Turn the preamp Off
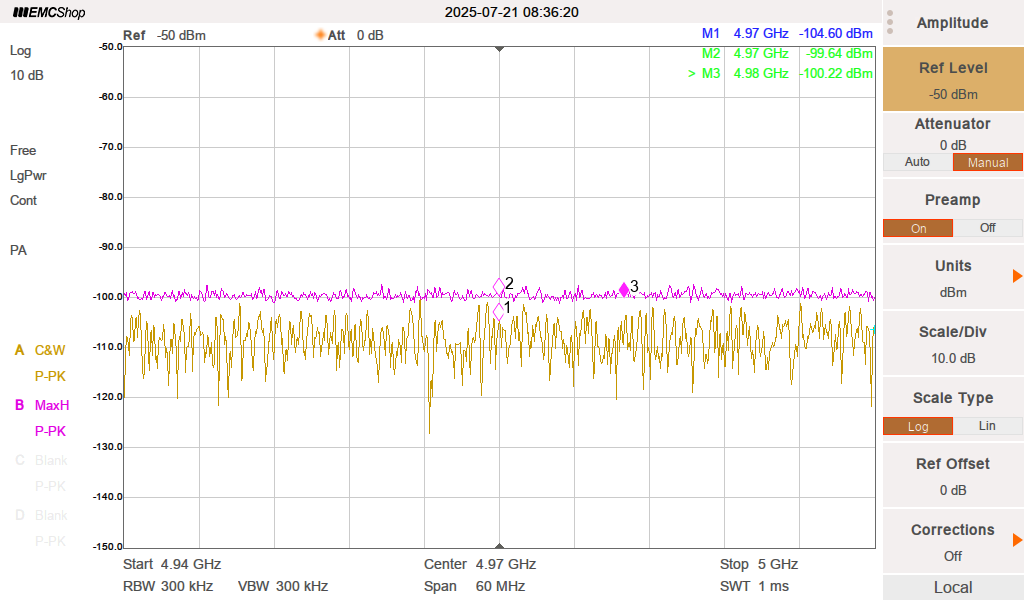This screenshot has height=600, width=1024. click(x=988, y=228)
